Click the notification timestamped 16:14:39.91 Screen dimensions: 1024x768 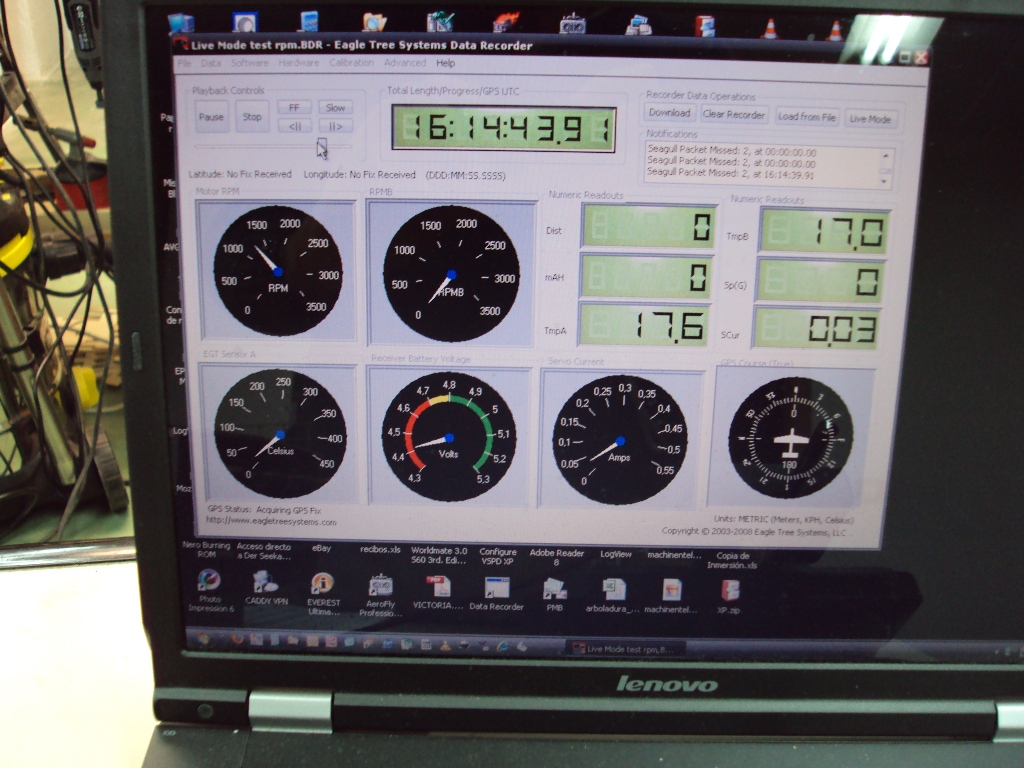(x=731, y=174)
